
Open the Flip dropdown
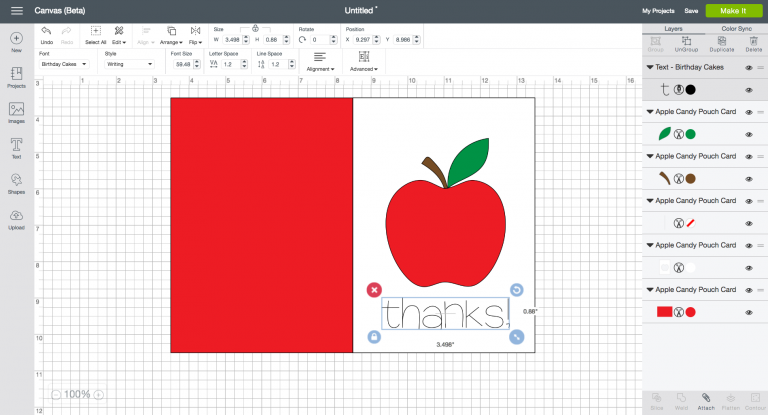195,35
